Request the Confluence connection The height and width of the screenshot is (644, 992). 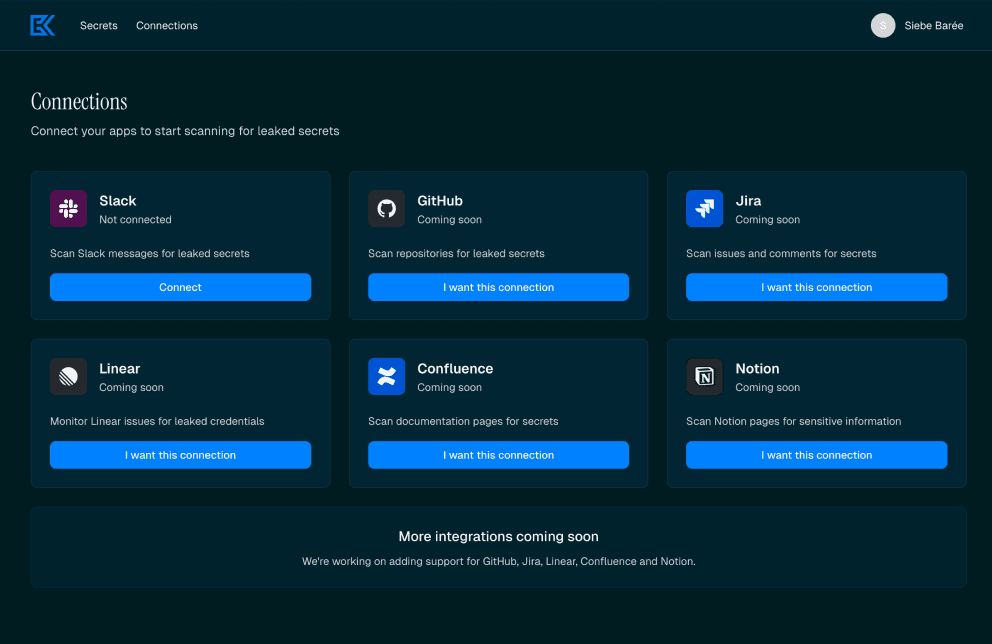498,455
